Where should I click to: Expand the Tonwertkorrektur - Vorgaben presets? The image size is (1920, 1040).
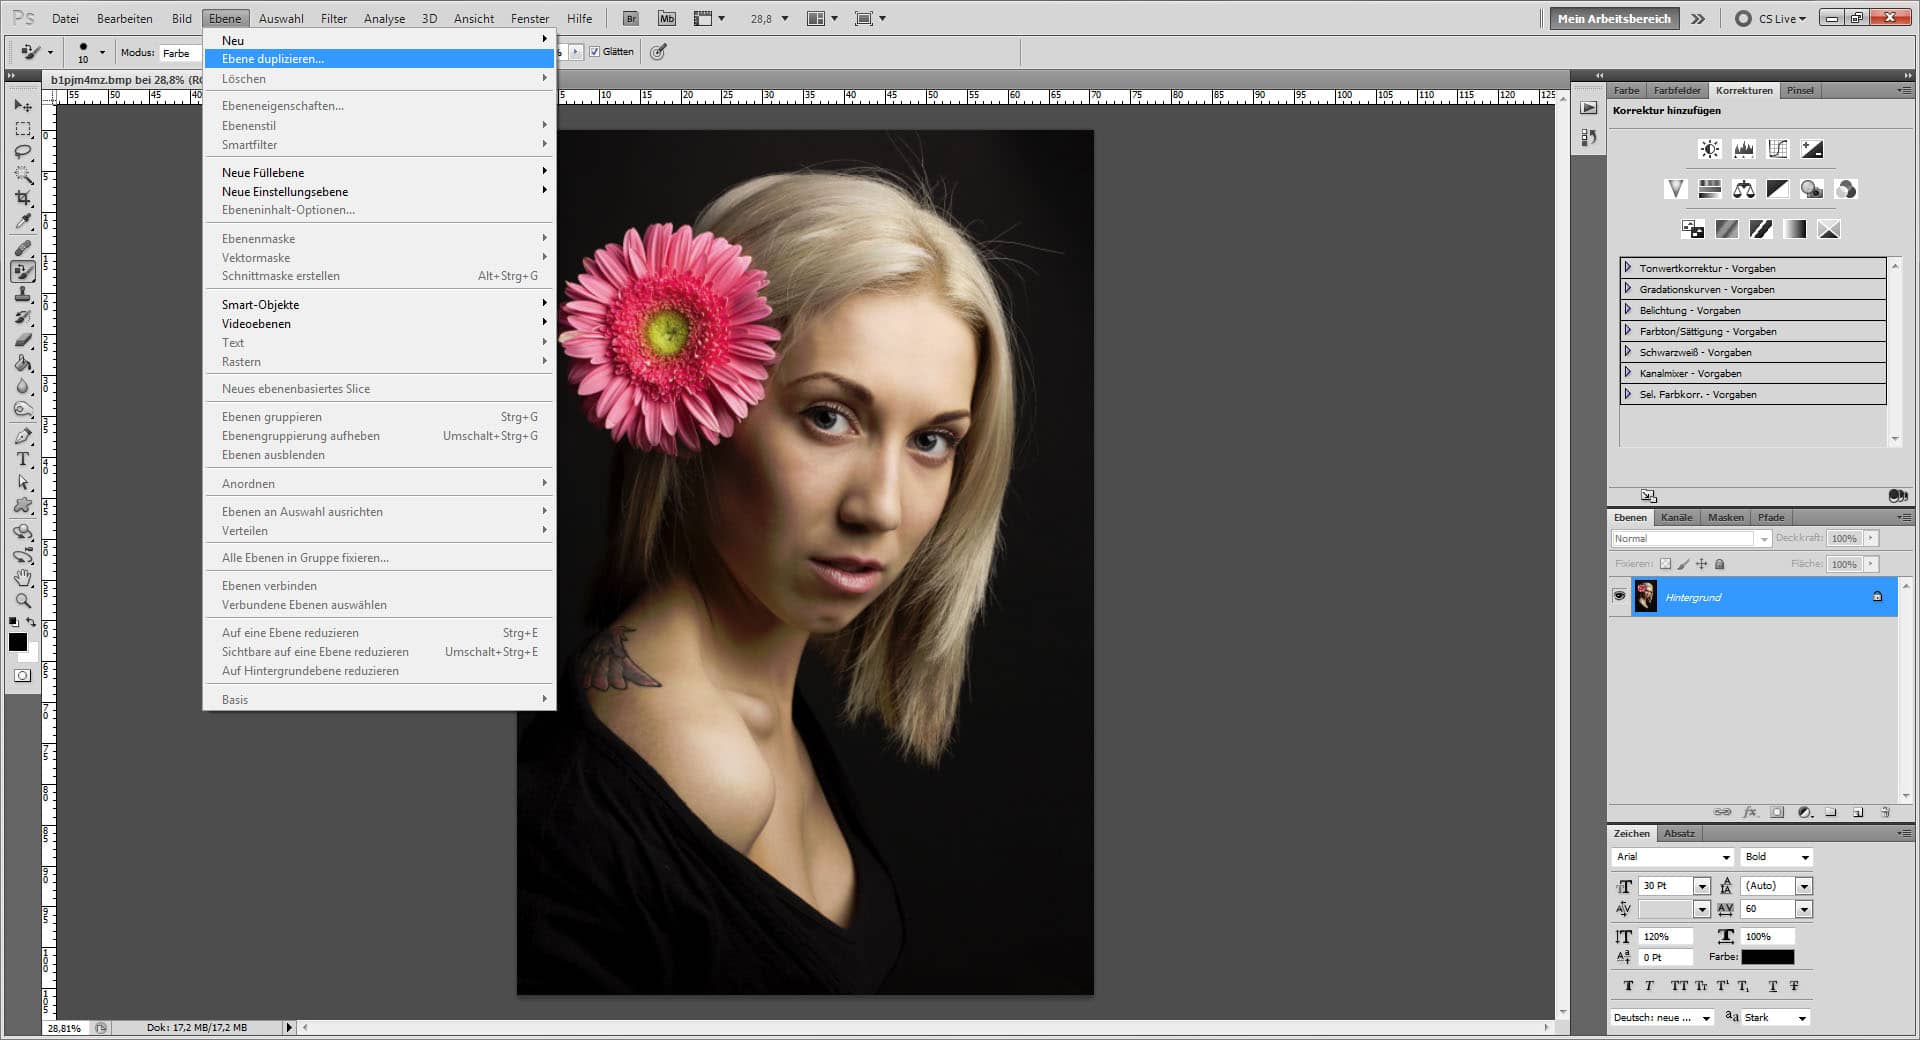[x=1630, y=267]
